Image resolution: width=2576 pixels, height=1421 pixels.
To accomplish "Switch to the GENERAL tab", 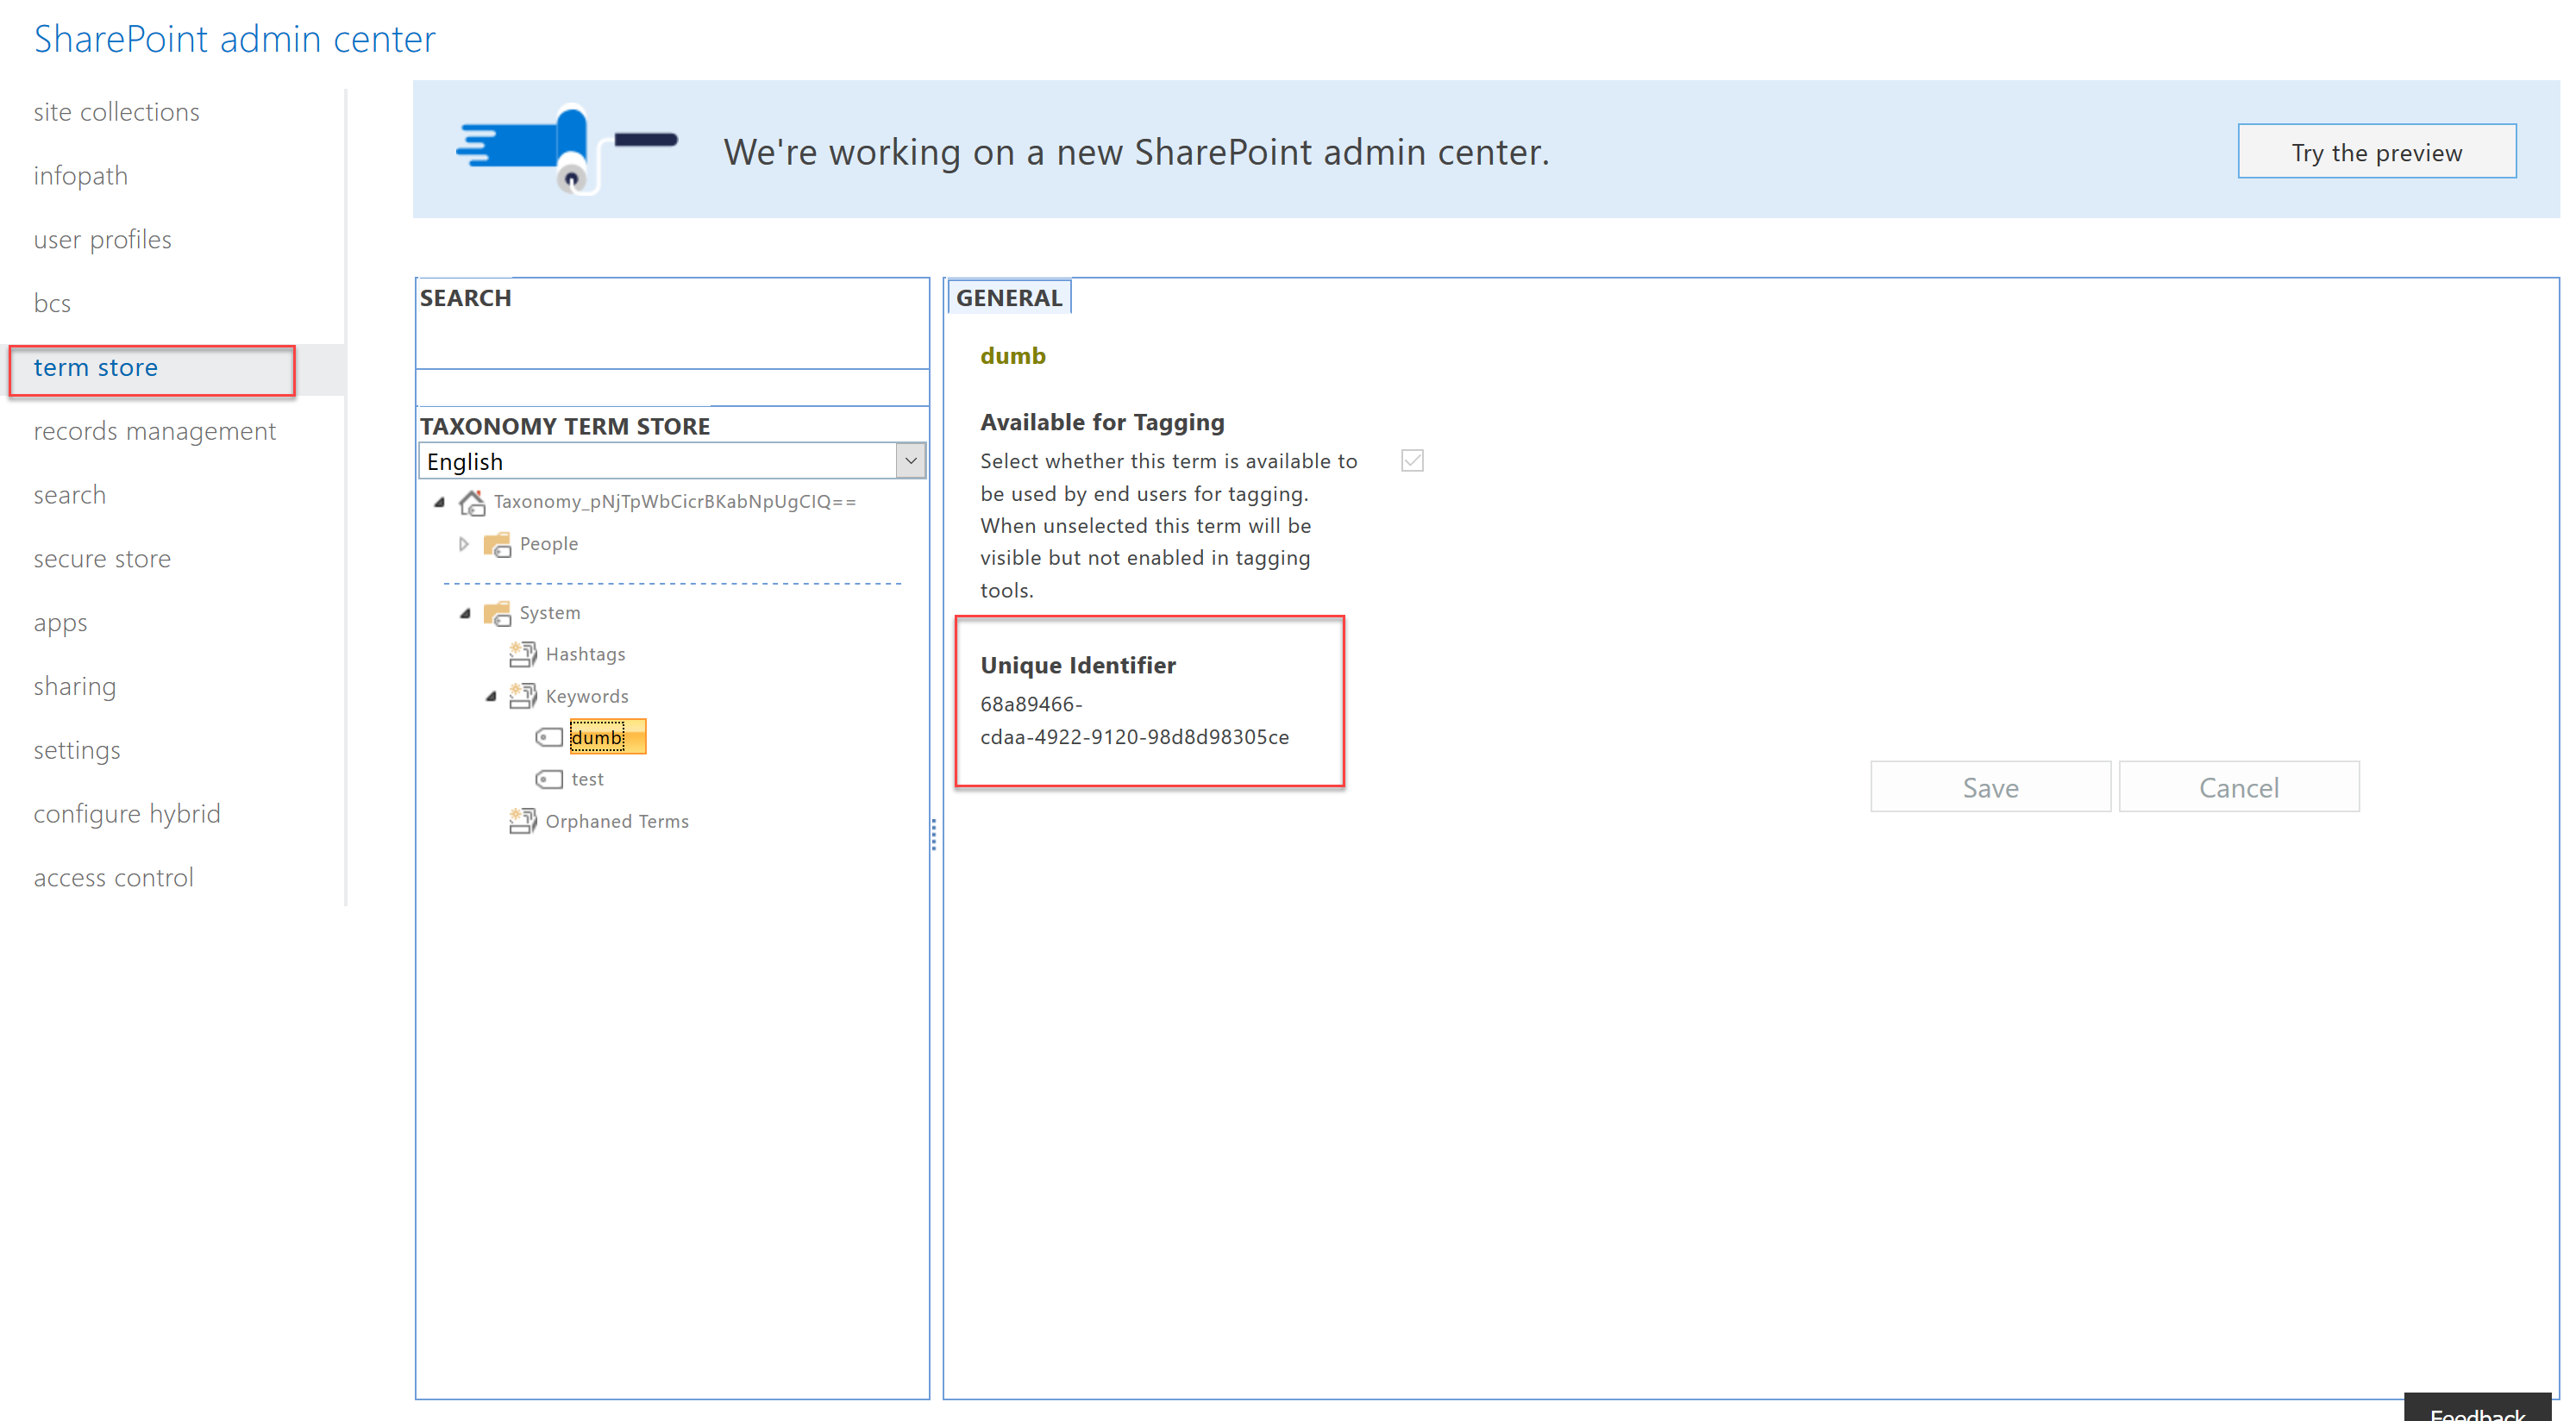I will [1009, 298].
